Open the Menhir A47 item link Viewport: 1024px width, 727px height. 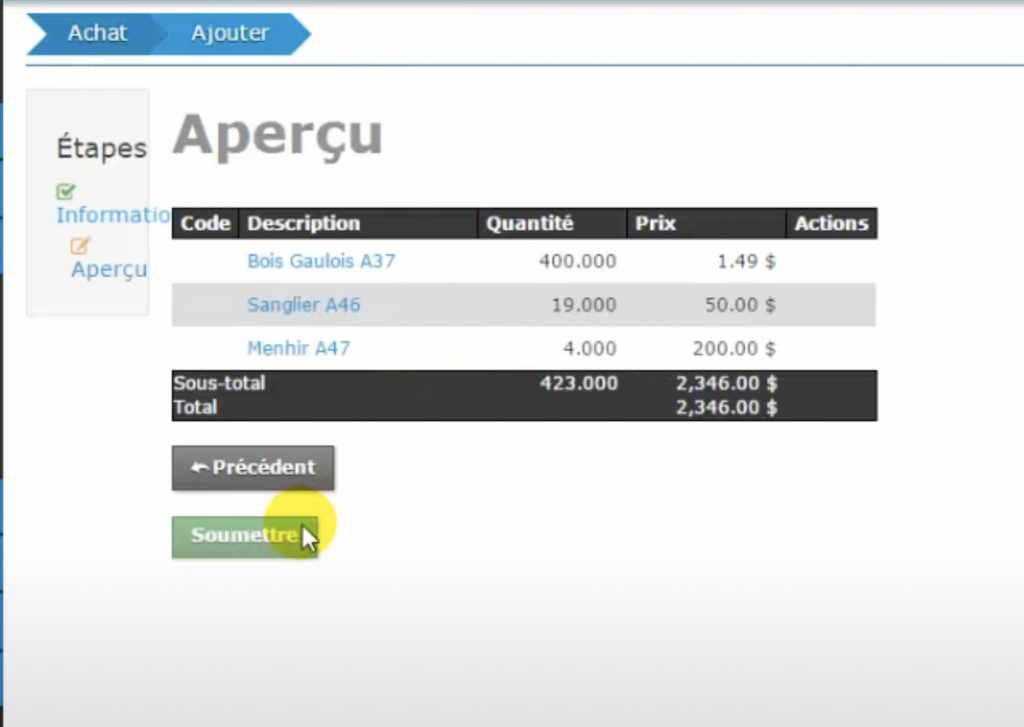click(x=298, y=349)
